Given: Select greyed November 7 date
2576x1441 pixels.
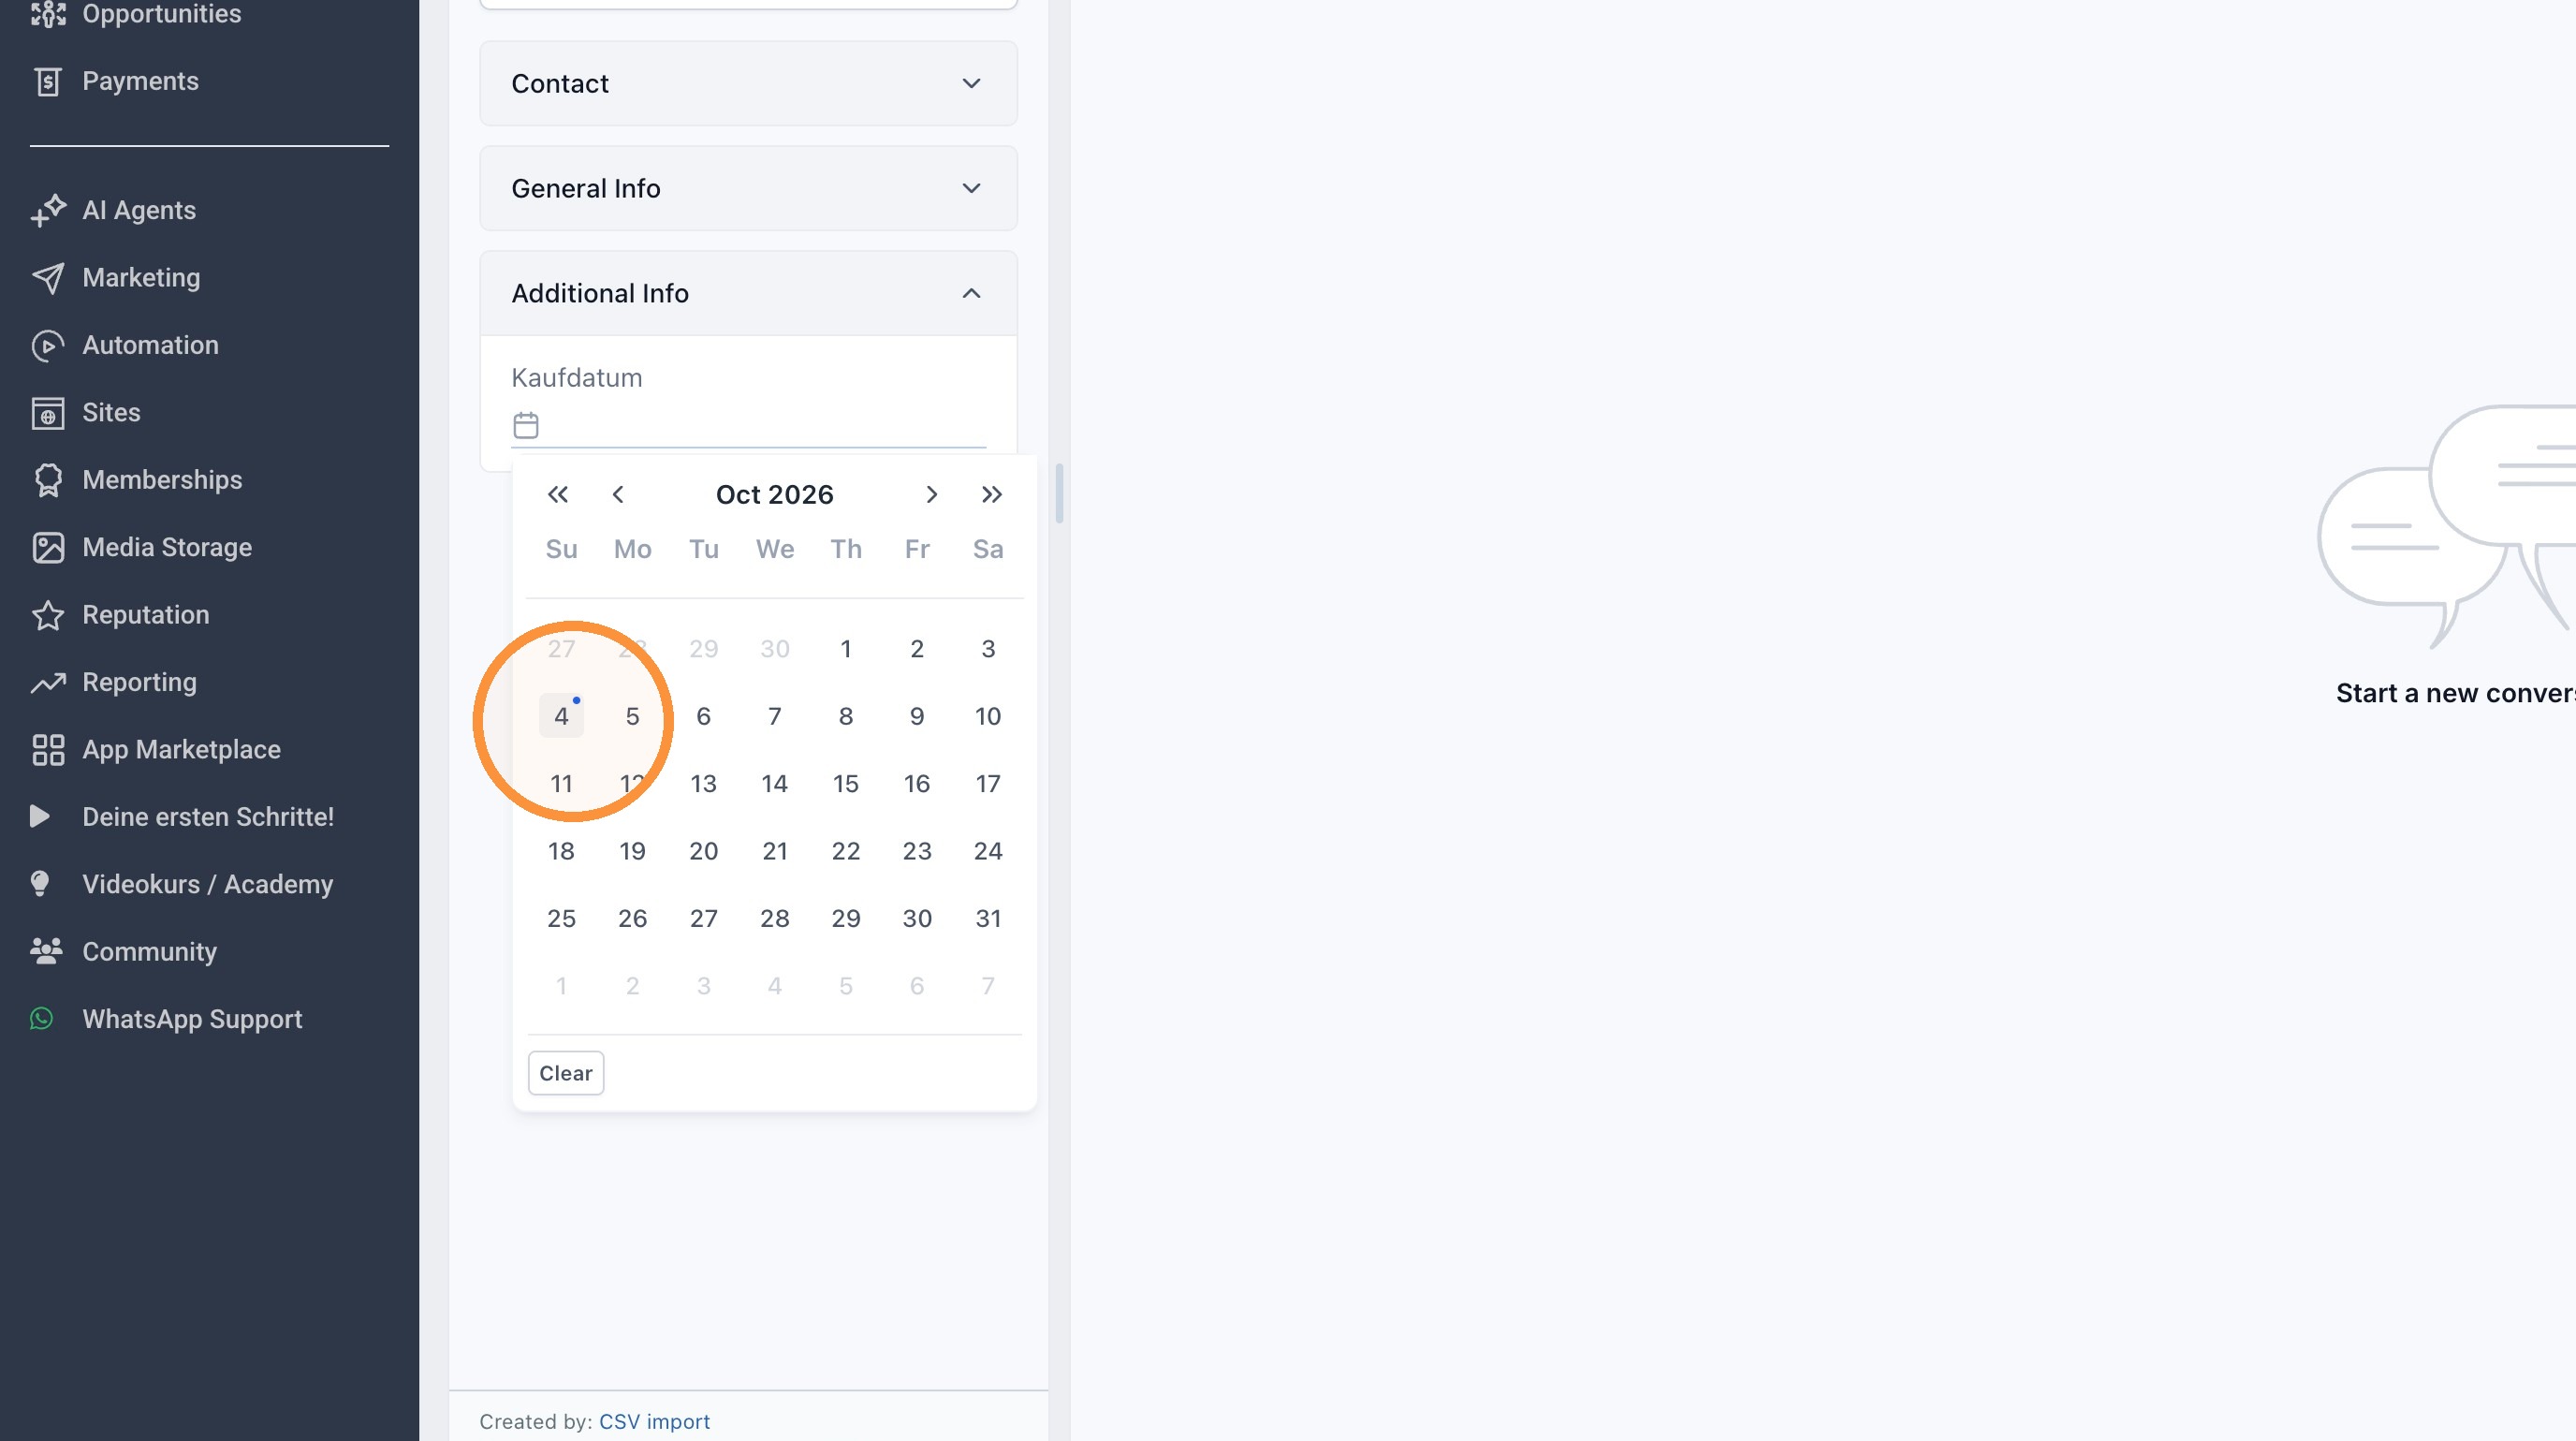Looking at the screenshot, I should [988, 986].
